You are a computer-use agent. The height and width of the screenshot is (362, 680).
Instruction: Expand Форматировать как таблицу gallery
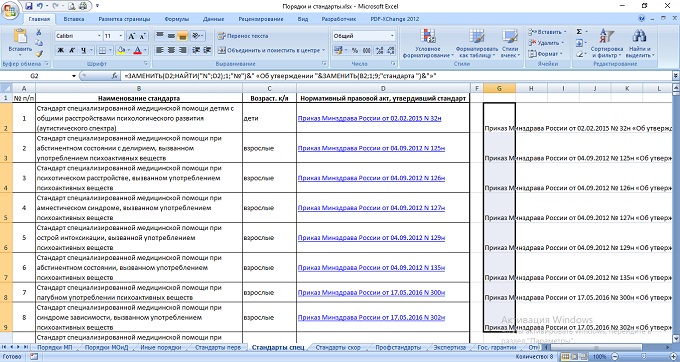tap(477, 44)
